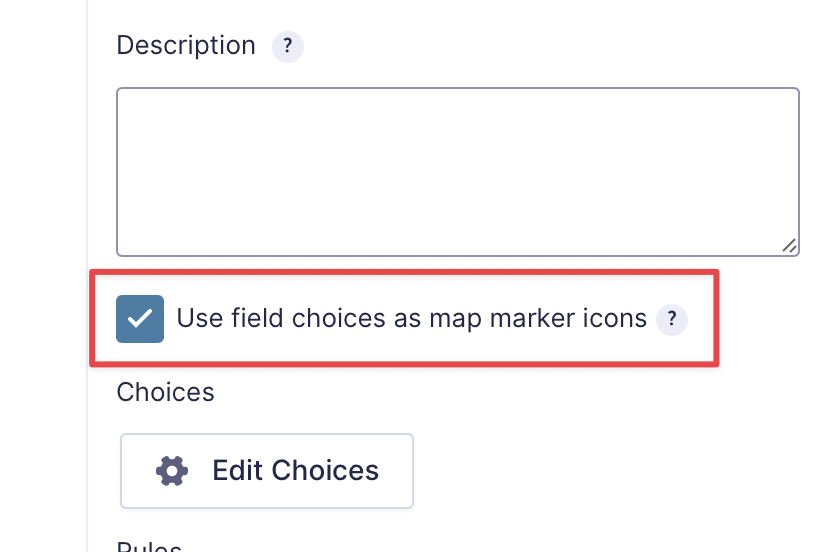The image size is (816, 552).
Task: Uncheck Use field choices as map marker icons
Action: (x=140, y=319)
